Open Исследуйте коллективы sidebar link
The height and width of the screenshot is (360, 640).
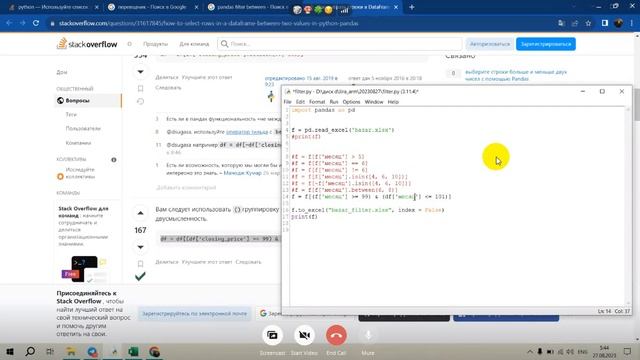(80, 173)
